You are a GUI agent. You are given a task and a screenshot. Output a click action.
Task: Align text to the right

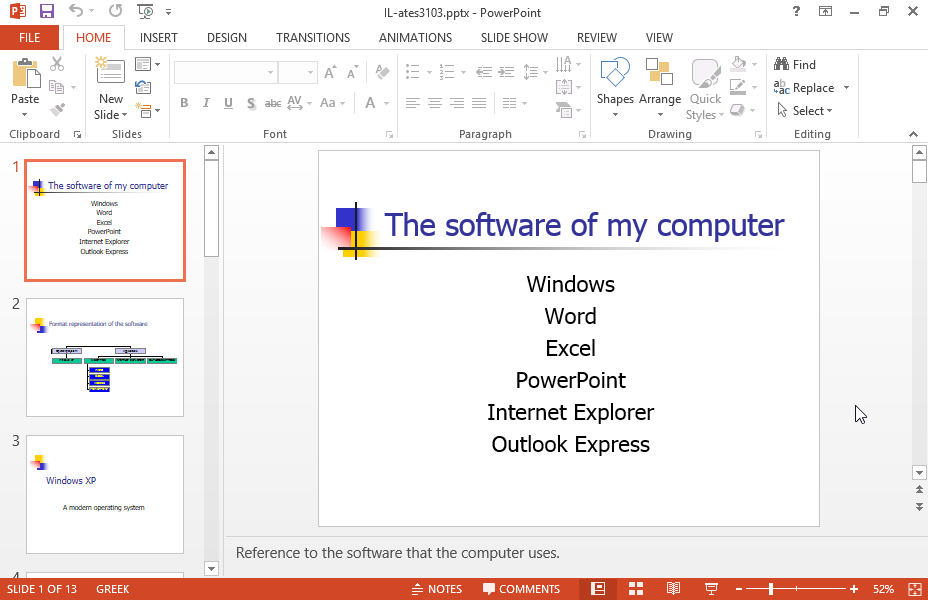(x=457, y=103)
